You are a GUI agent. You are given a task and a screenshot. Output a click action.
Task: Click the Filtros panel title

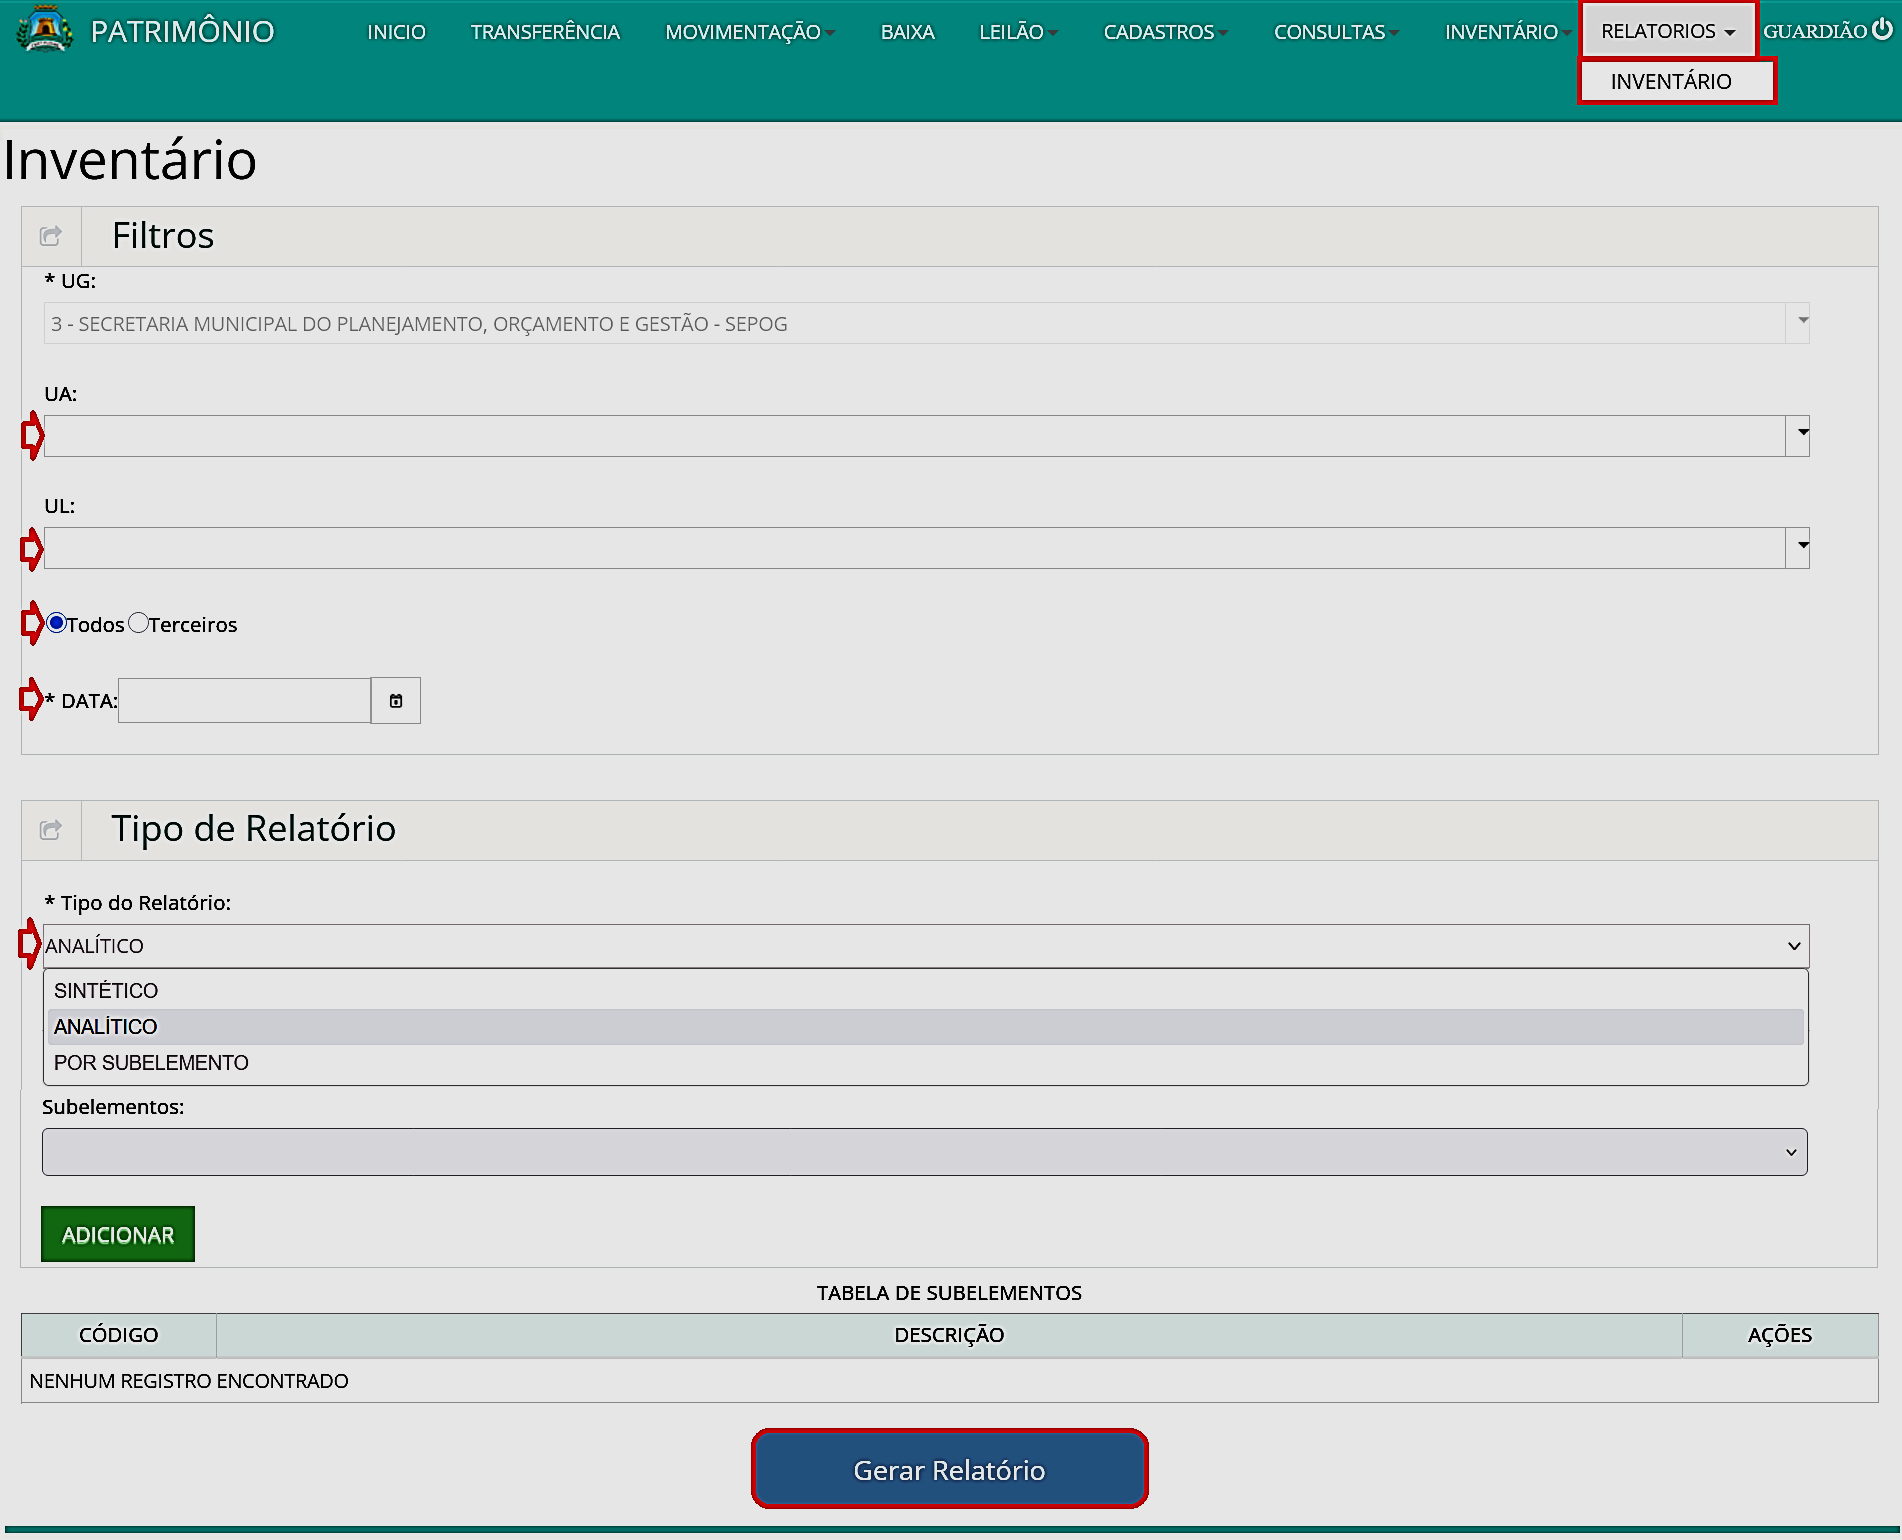[x=163, y=236]
